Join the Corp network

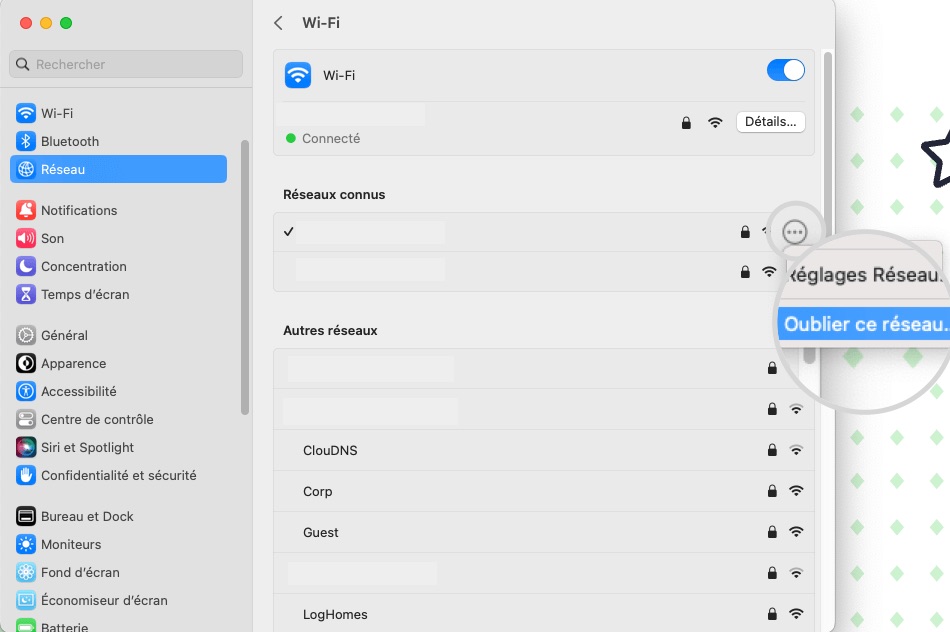[543, 491]
